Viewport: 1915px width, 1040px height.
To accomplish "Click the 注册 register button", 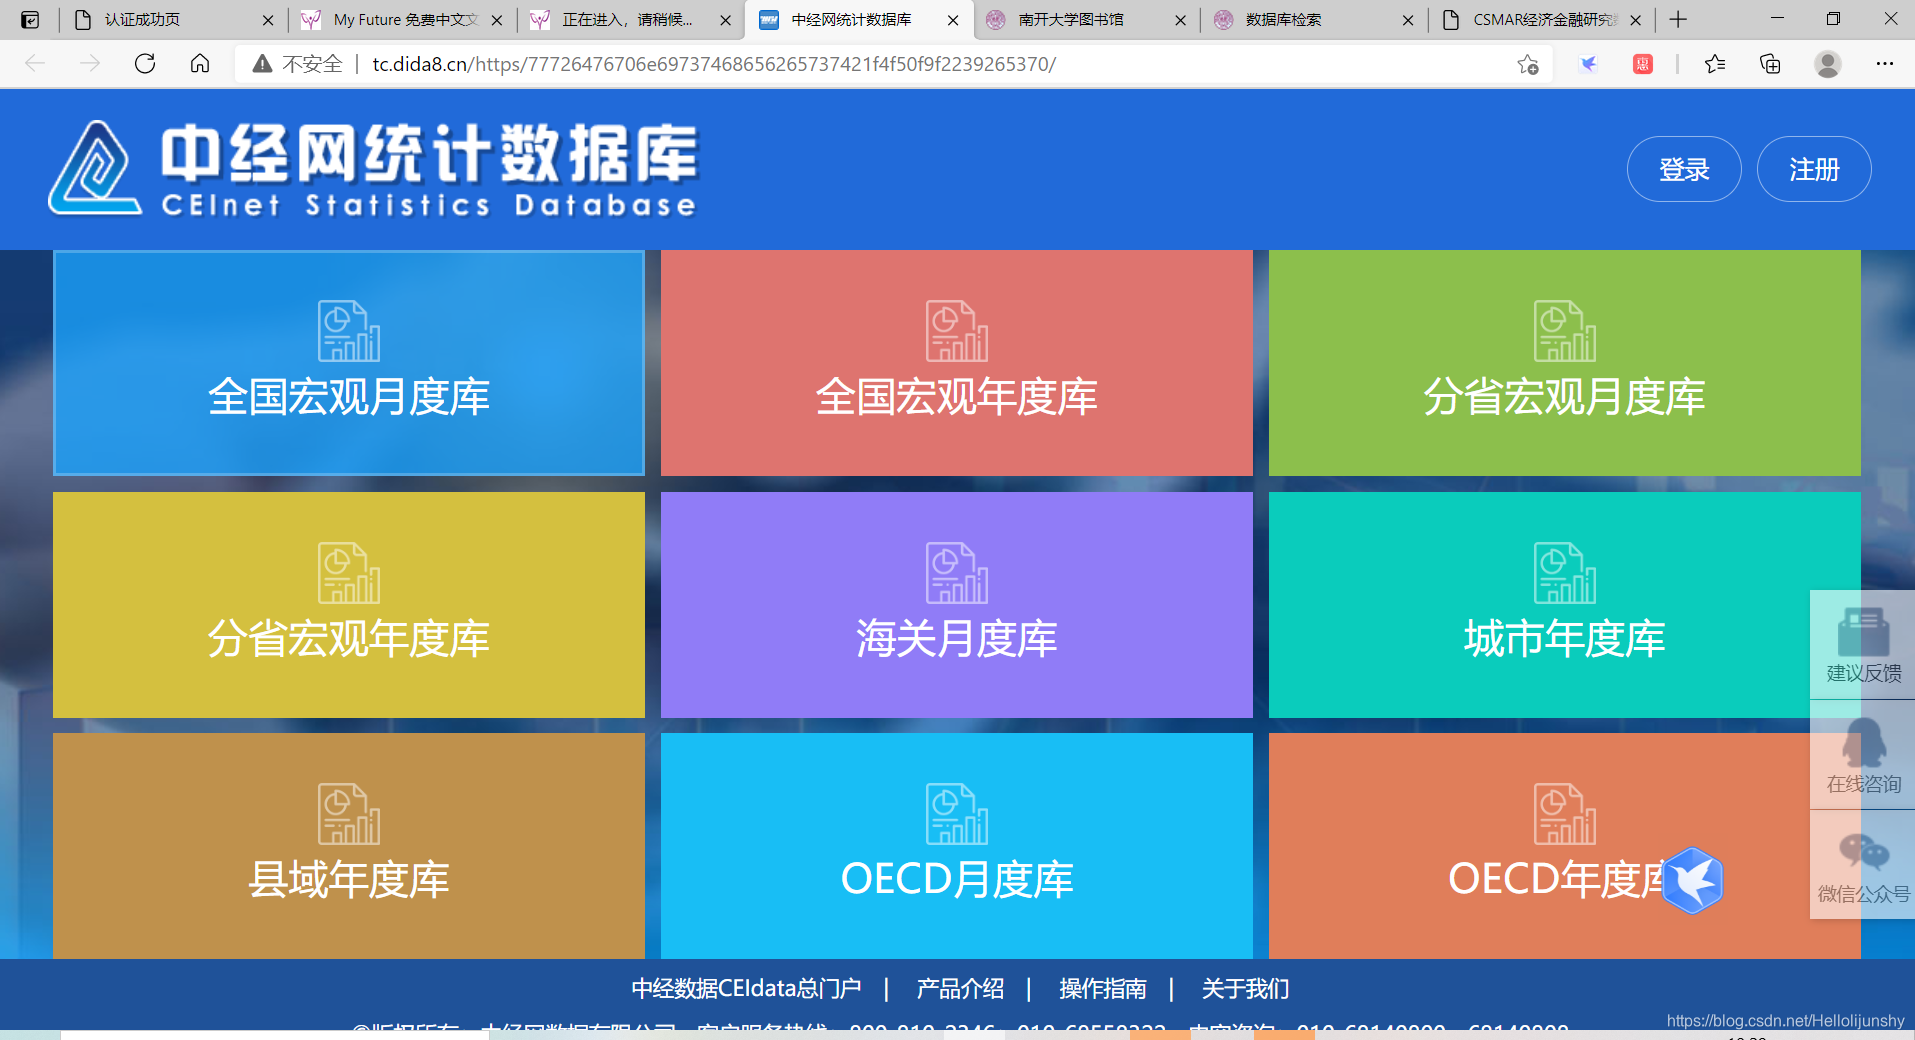I will (1814, 169).
